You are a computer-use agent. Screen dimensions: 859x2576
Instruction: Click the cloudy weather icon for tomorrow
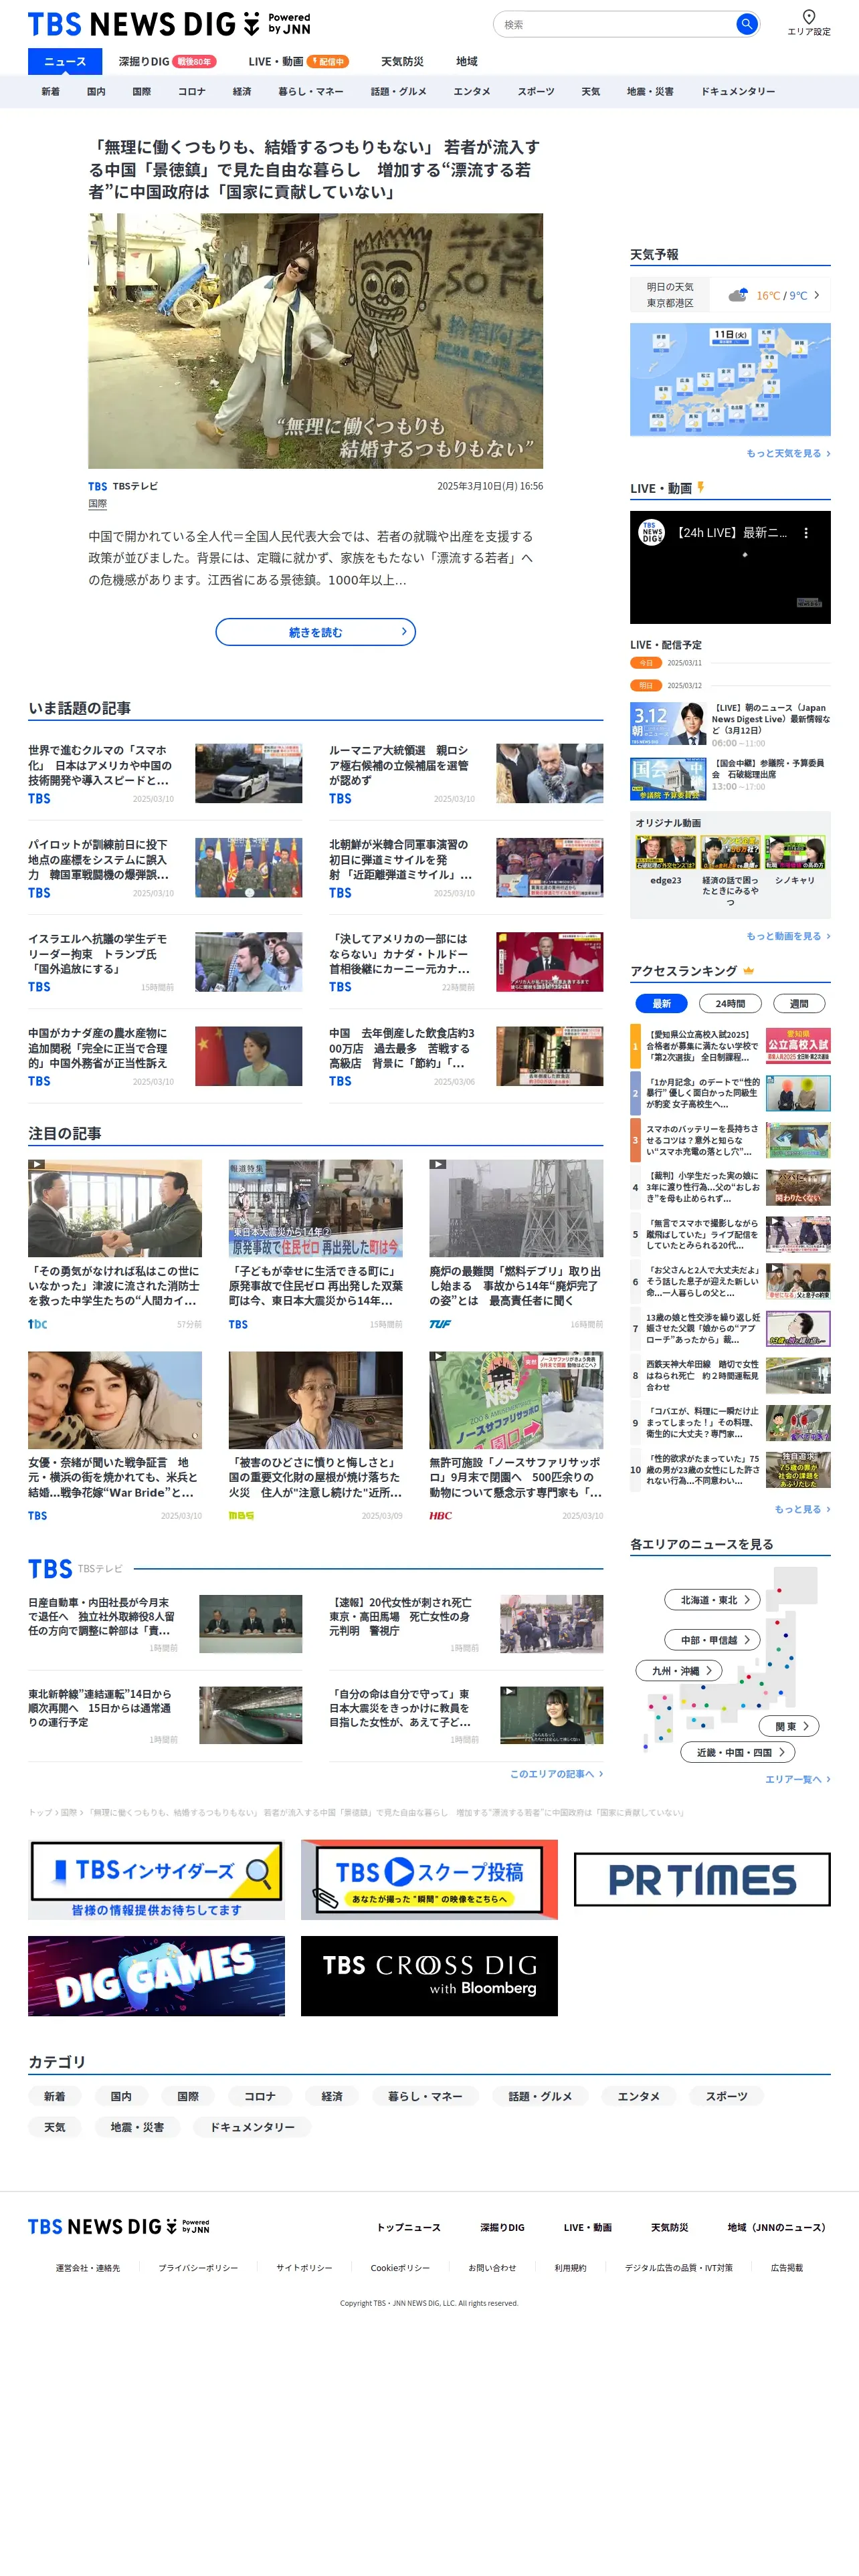738,295
